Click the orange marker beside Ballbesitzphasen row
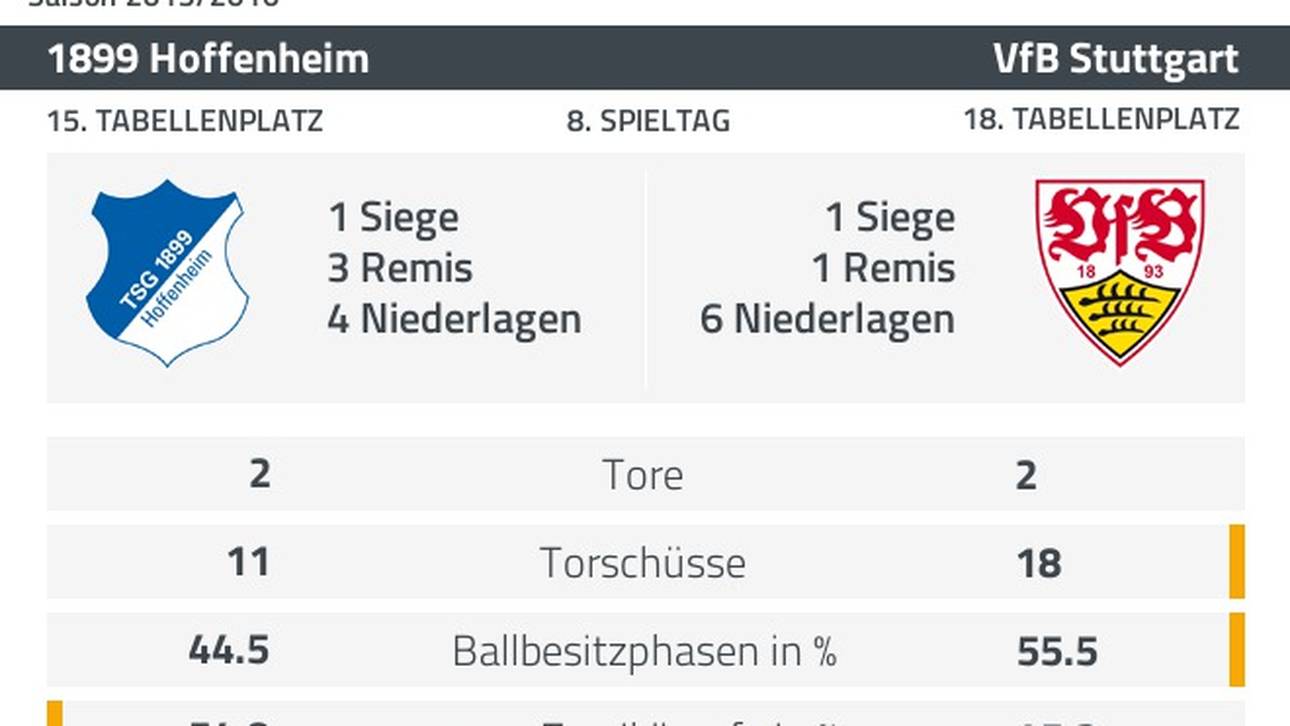Viewport: 1290px width, 726px height. [x=1237, y=649]
